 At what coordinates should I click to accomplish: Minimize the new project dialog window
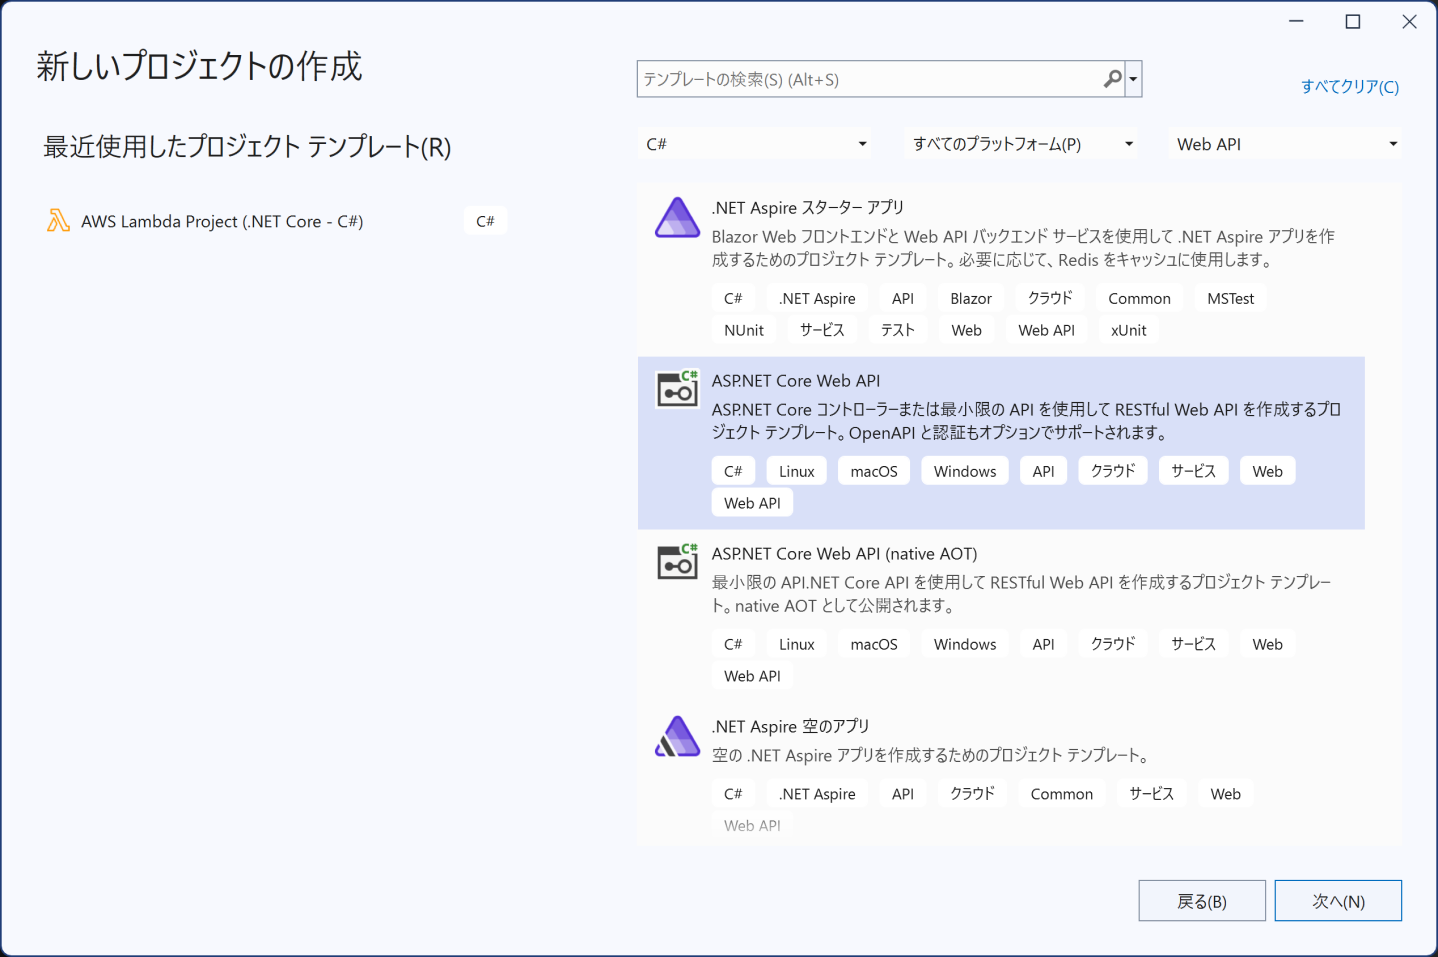coord(1296,21)
